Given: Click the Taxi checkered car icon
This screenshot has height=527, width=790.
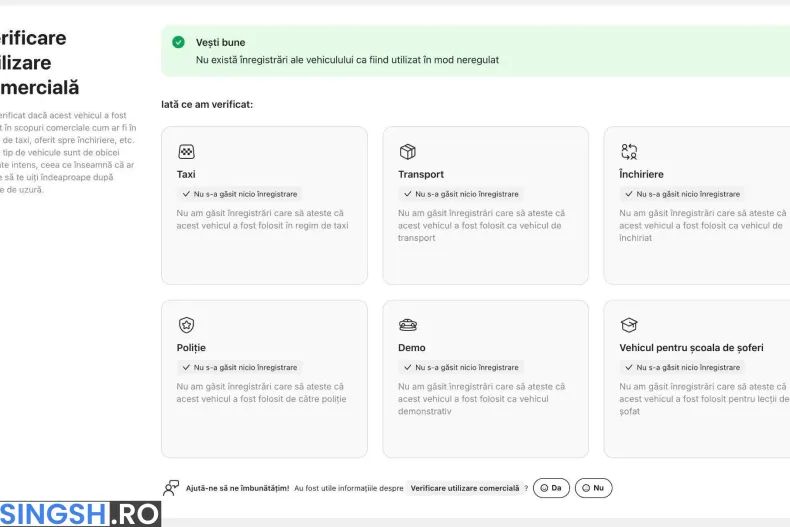Looking at the screenshot, I should coord(186,152).
